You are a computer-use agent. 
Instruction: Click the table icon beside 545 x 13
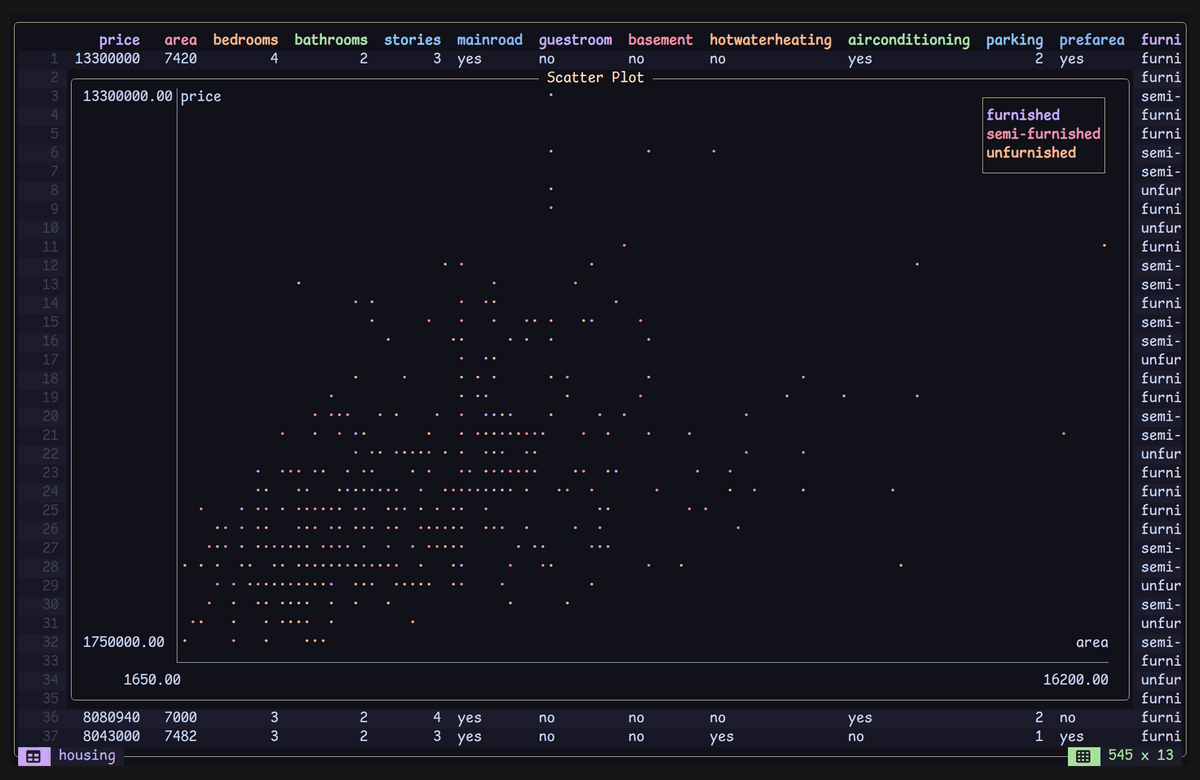1083,756
